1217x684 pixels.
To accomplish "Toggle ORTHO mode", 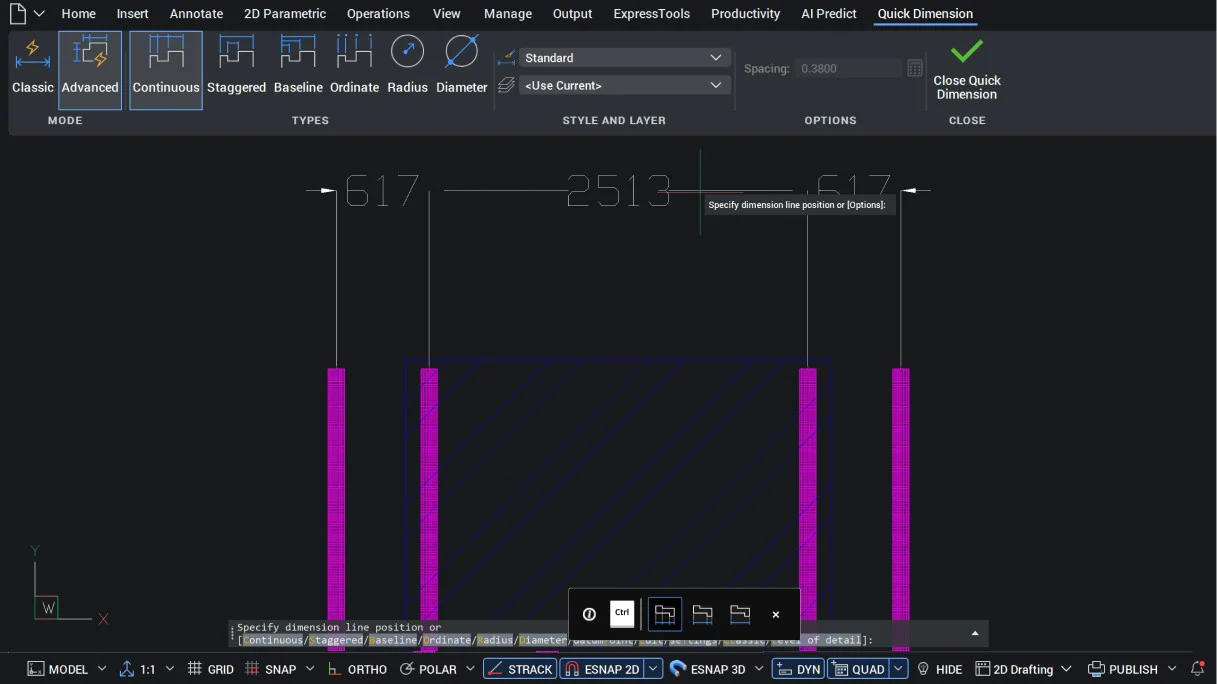I will [357, 669].
